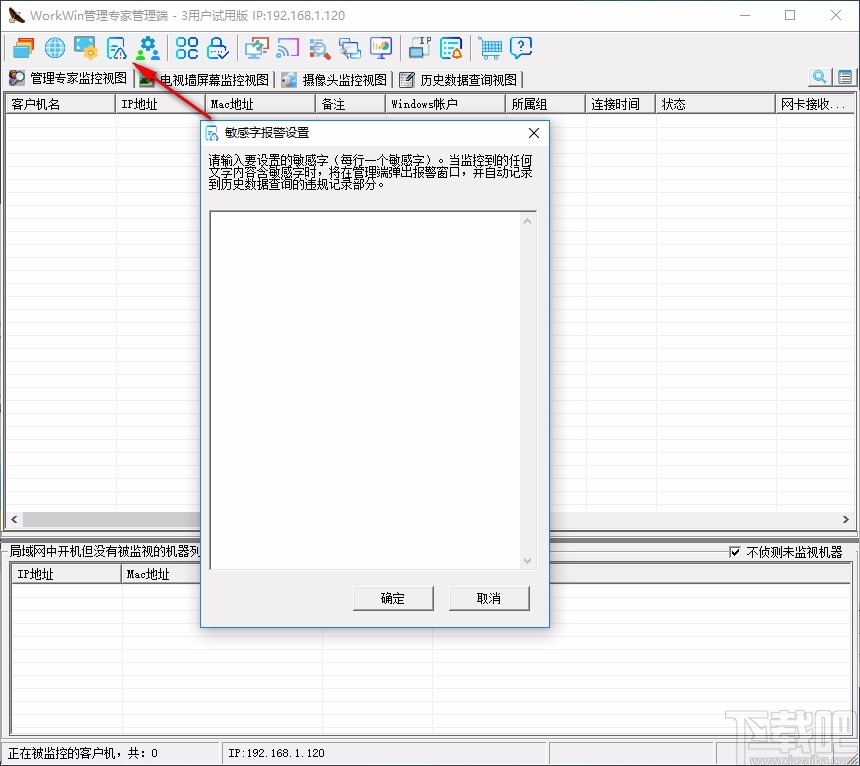The width and height of the screenshot is (860, 766).
Task: Open the monitor with pie chart icon
Action: (x=381, y=48)
